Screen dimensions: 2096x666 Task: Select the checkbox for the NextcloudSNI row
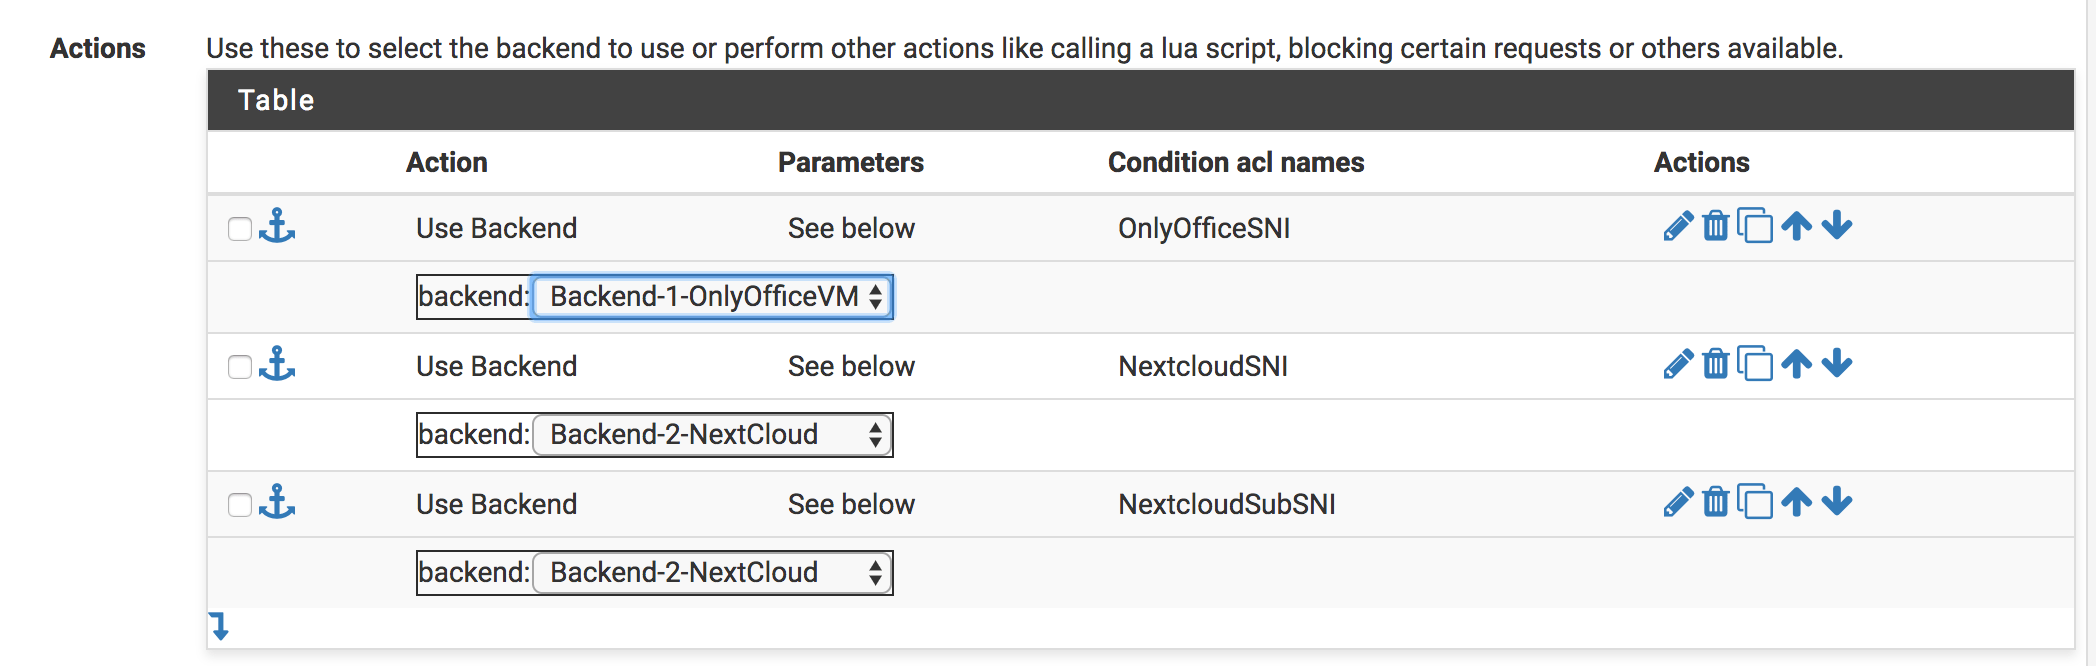click(x=240, y=367)
